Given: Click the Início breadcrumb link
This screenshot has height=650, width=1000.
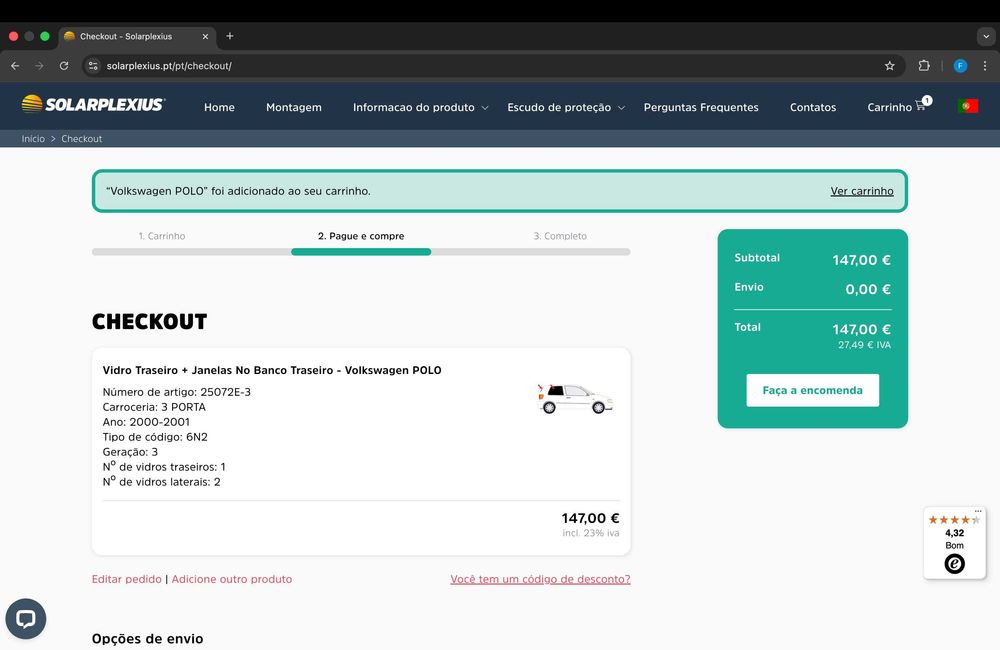Looking at the screenshot, I should pyautogui.click(x=33, y=138).
